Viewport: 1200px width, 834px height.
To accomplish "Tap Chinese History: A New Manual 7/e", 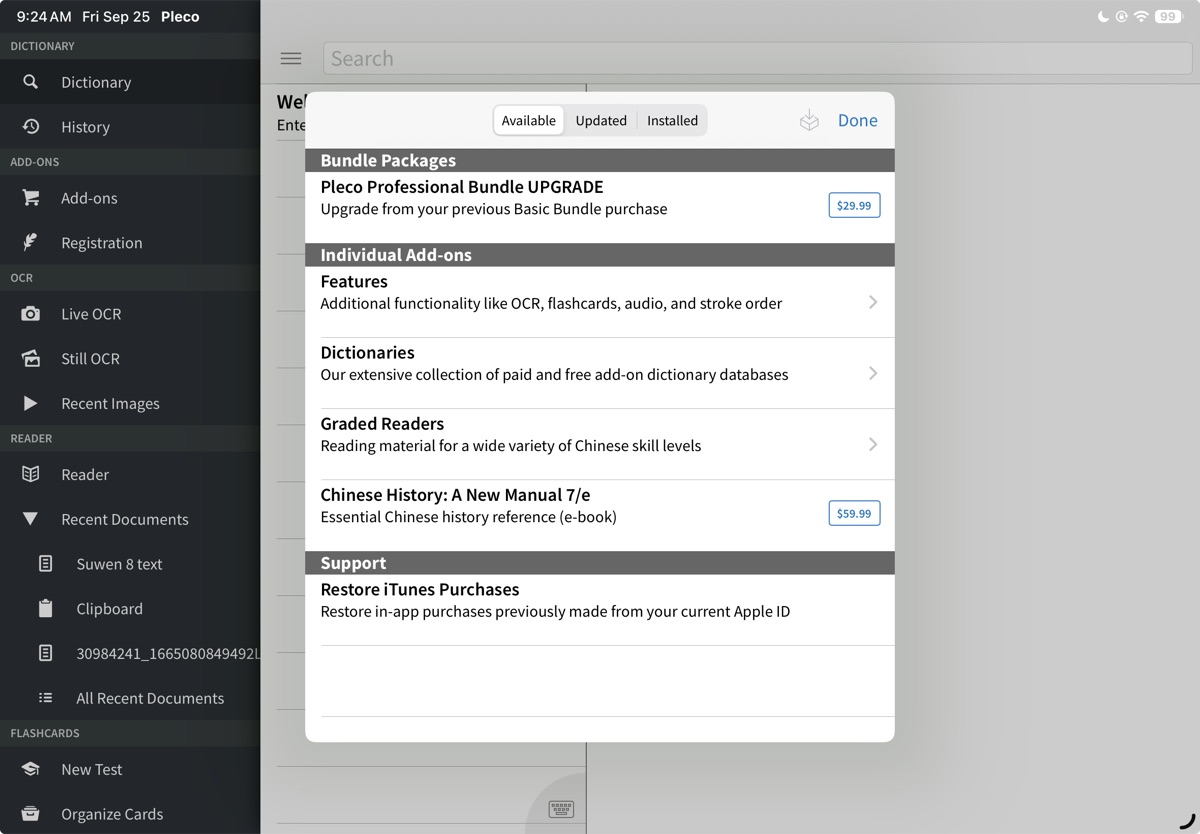I will [x=455, y=495].
